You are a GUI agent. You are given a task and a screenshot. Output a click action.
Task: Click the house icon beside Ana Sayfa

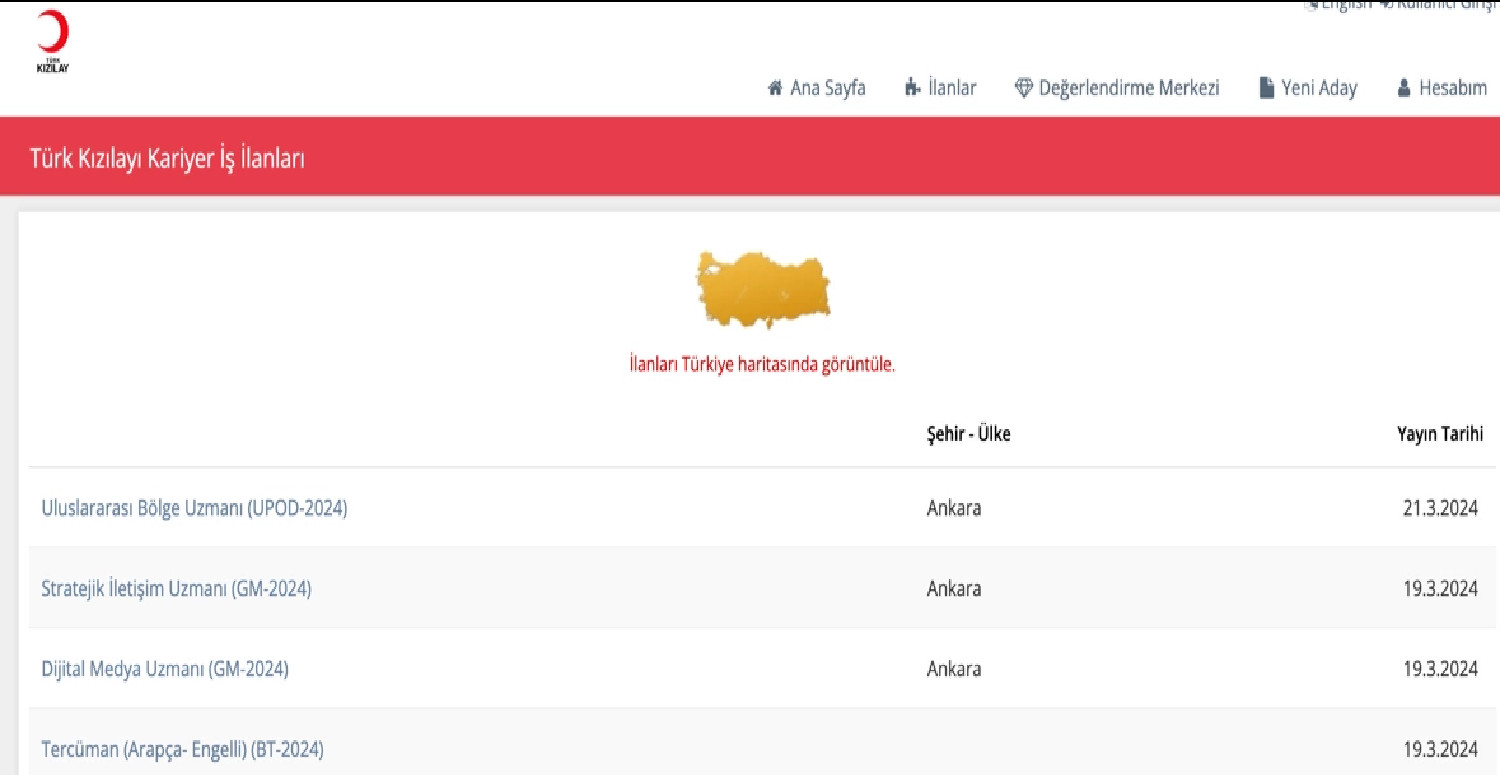tap(775, 88)
